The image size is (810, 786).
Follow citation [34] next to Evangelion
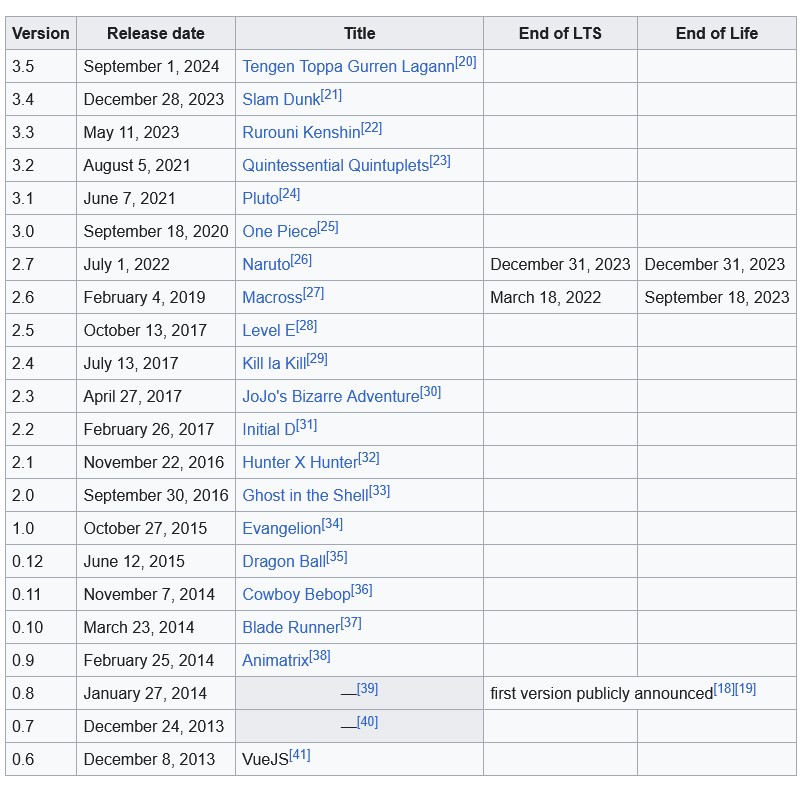point(332,525)
